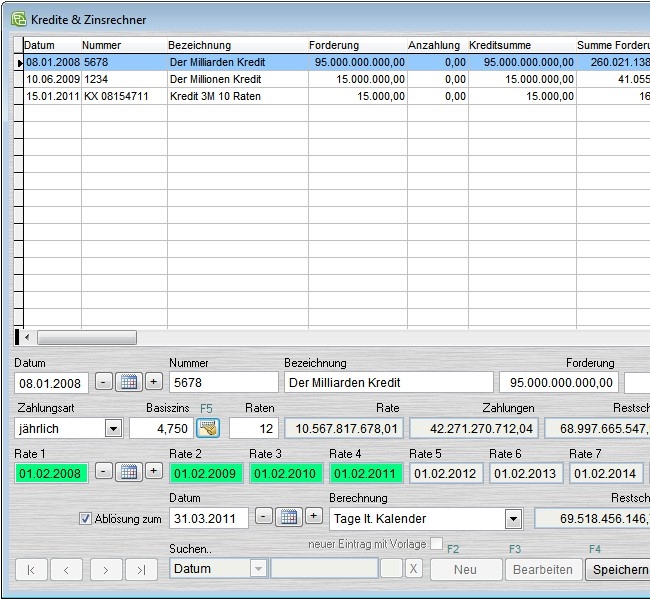
Task: Clear the search with the X button
Action: pos(413,569)
